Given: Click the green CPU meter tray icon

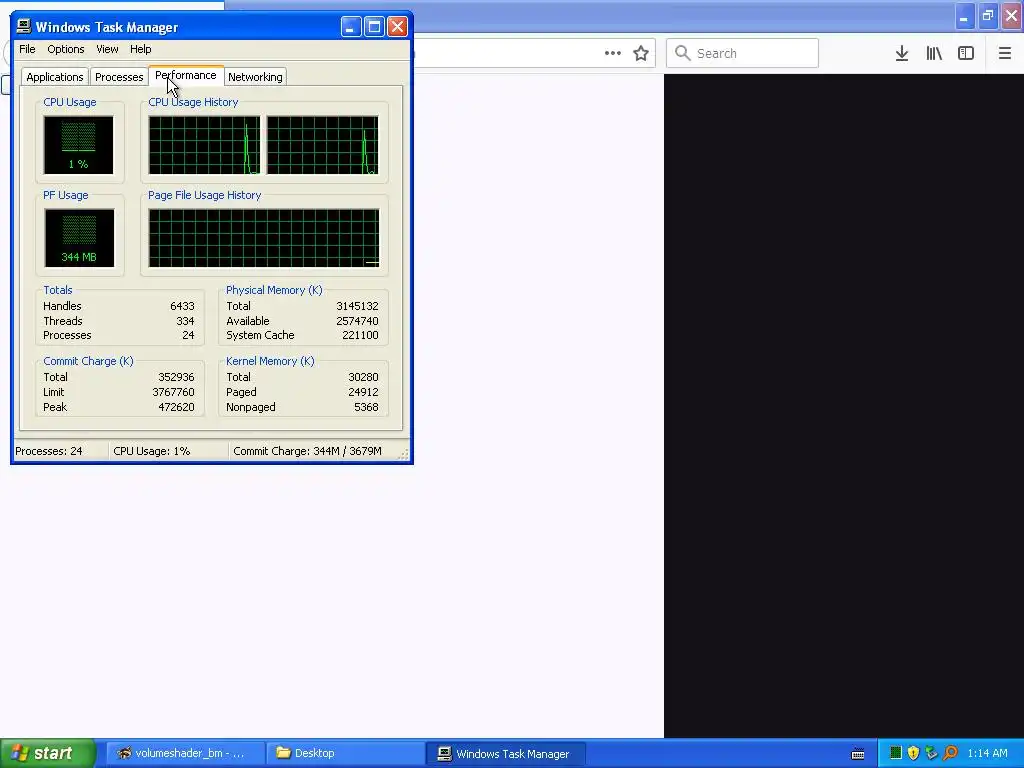Looking at the screenshot, I should point(896,753).
